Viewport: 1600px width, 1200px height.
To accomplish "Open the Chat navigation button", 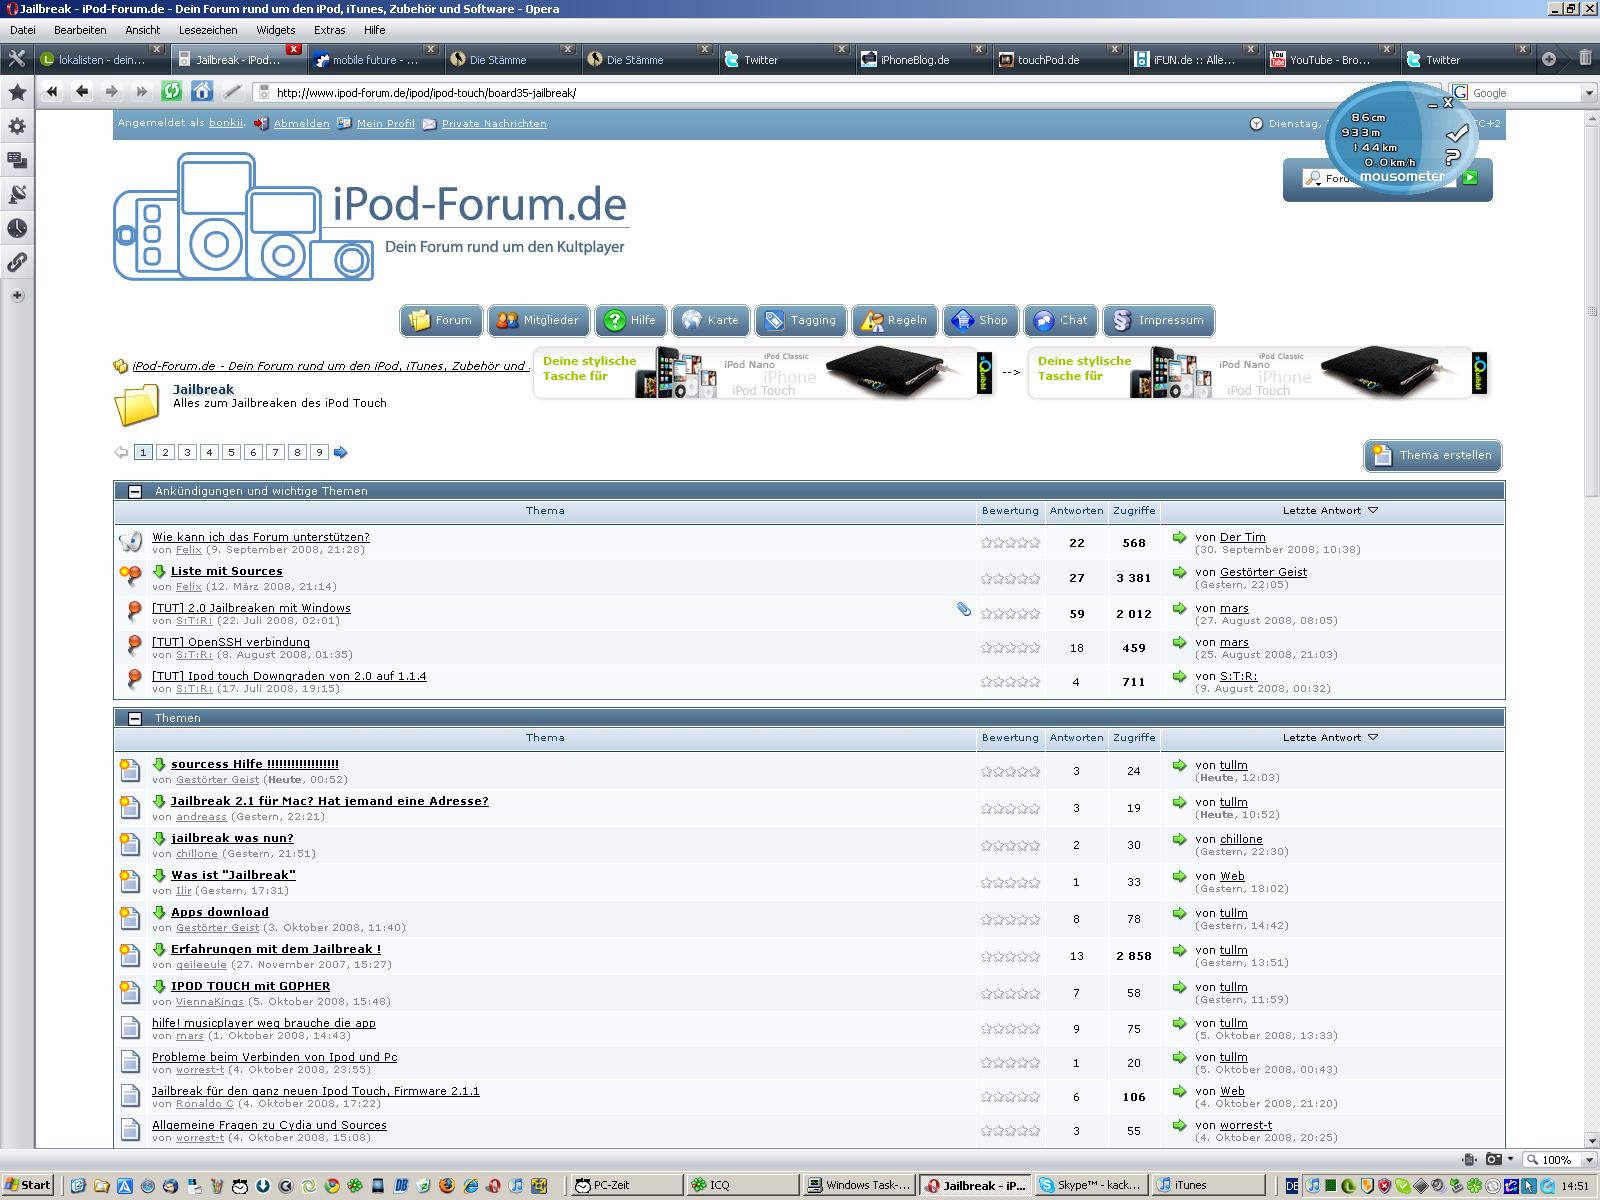I will pyautogui.click(x=1060, y=320).
